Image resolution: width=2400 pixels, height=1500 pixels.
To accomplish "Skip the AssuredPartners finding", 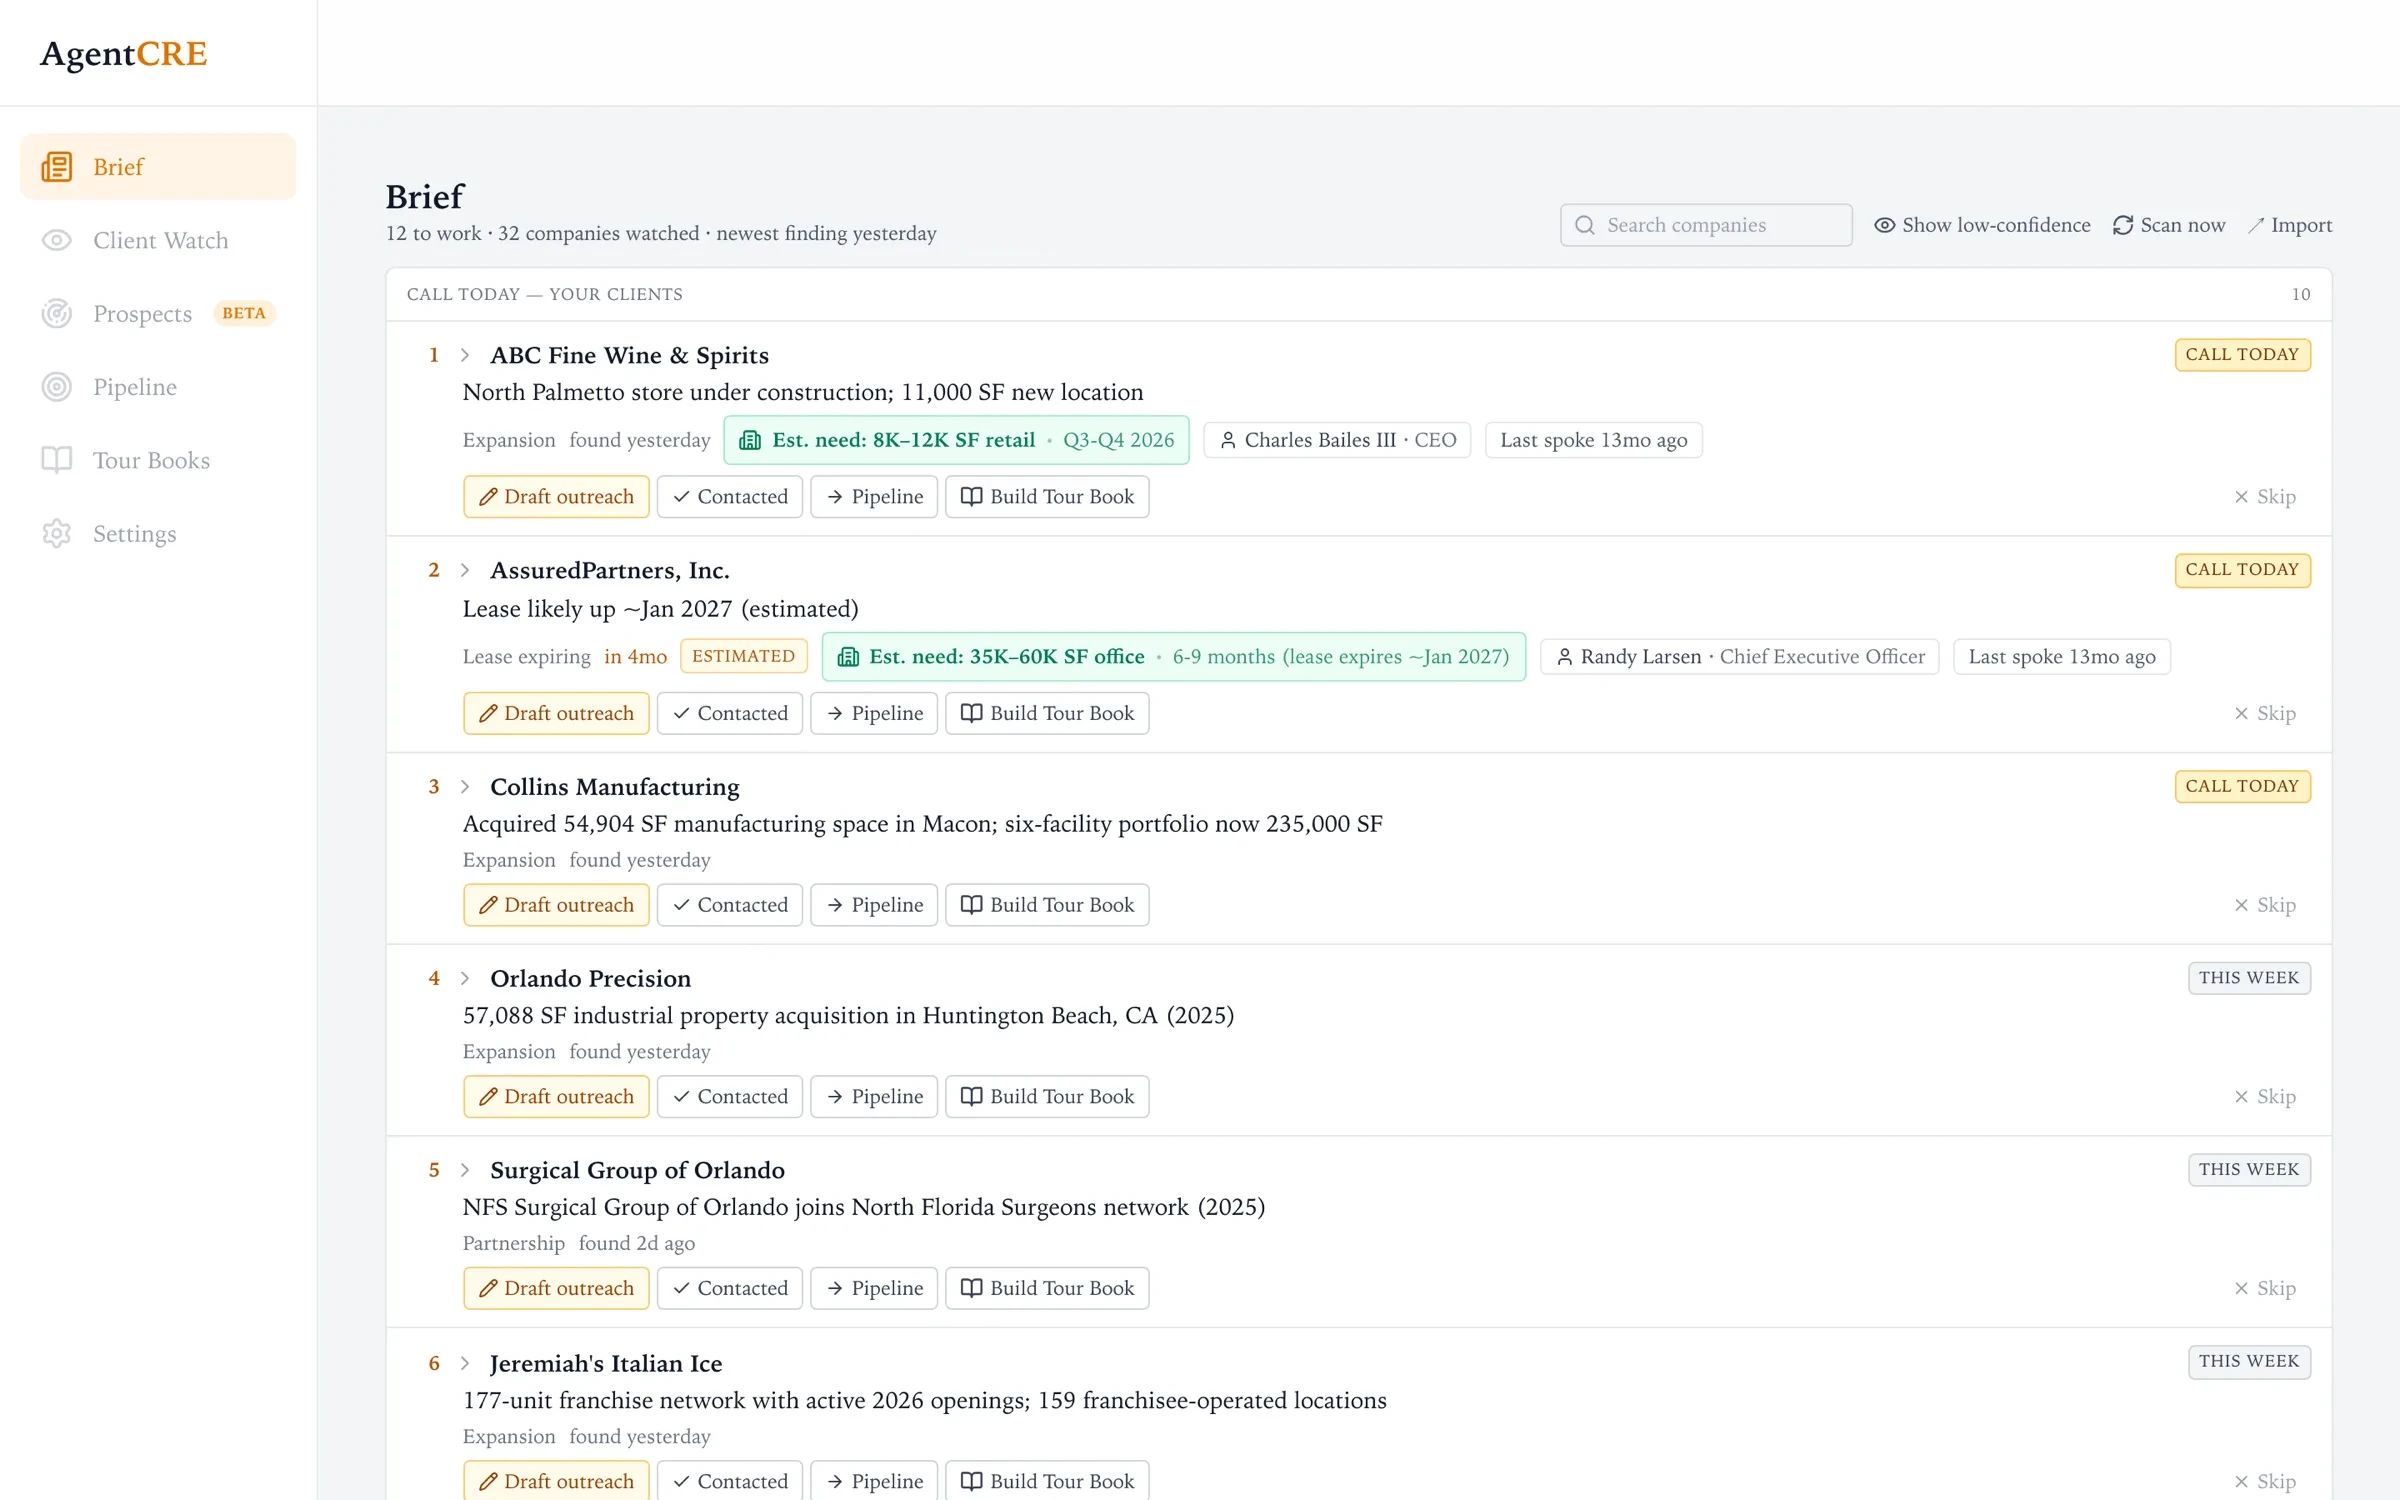I will click(2265, 713).
